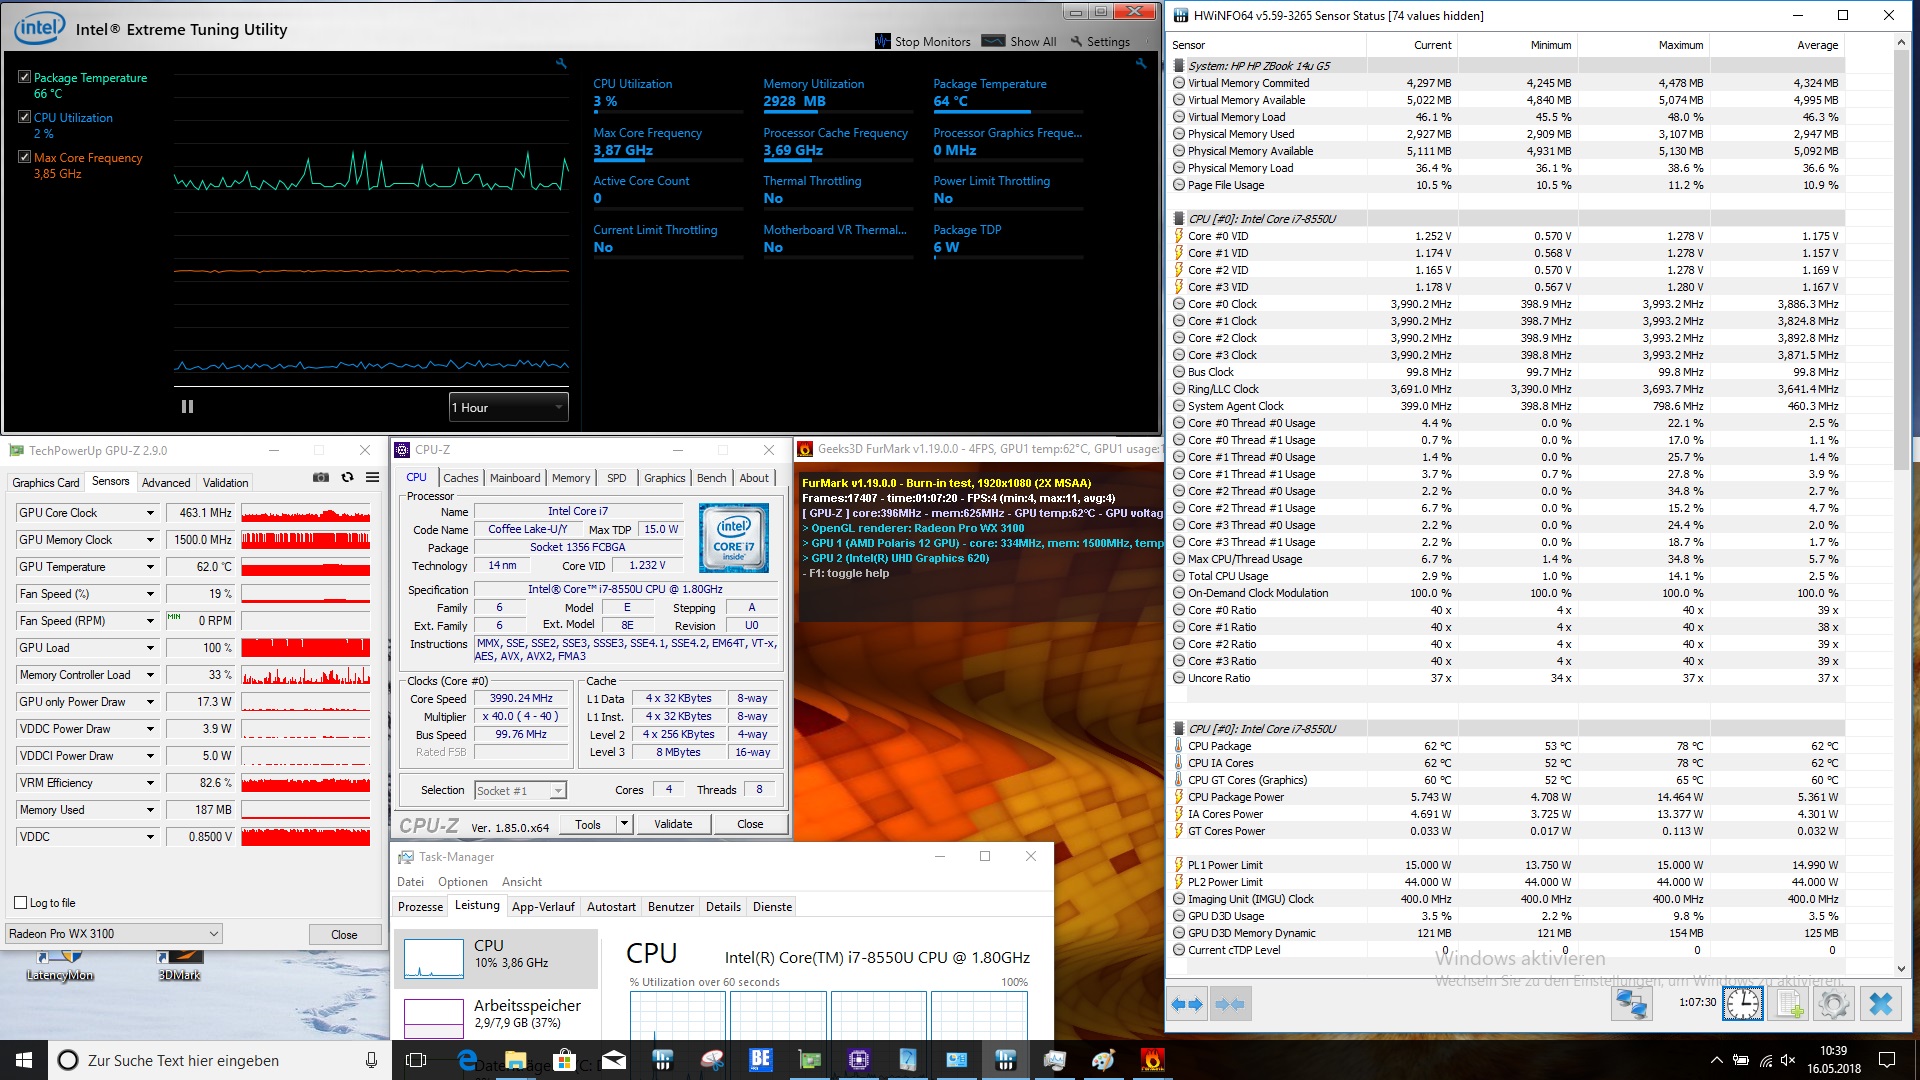This screenshot has width=1920, height=1080.
Task: Open CPU-Z purple chip taskbar icon
Action: pos(859,1060)
